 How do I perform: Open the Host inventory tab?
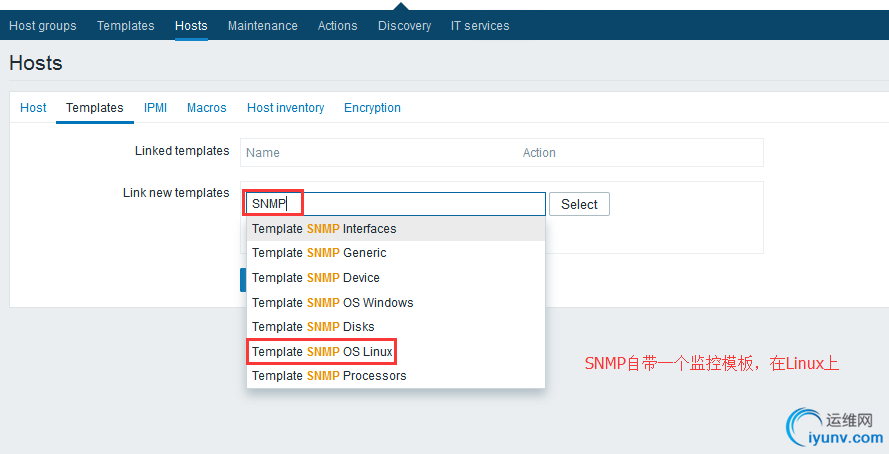(285, 108)
